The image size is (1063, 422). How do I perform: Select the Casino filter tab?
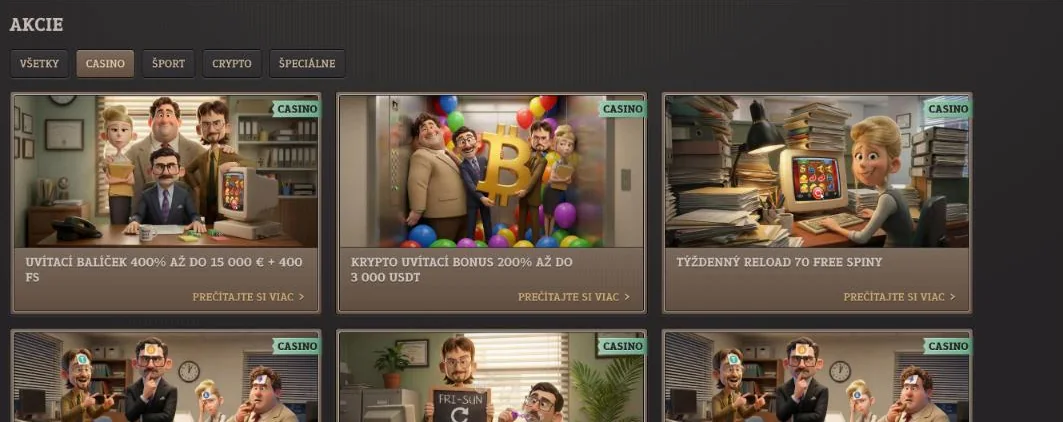click(x=105, y=64)
